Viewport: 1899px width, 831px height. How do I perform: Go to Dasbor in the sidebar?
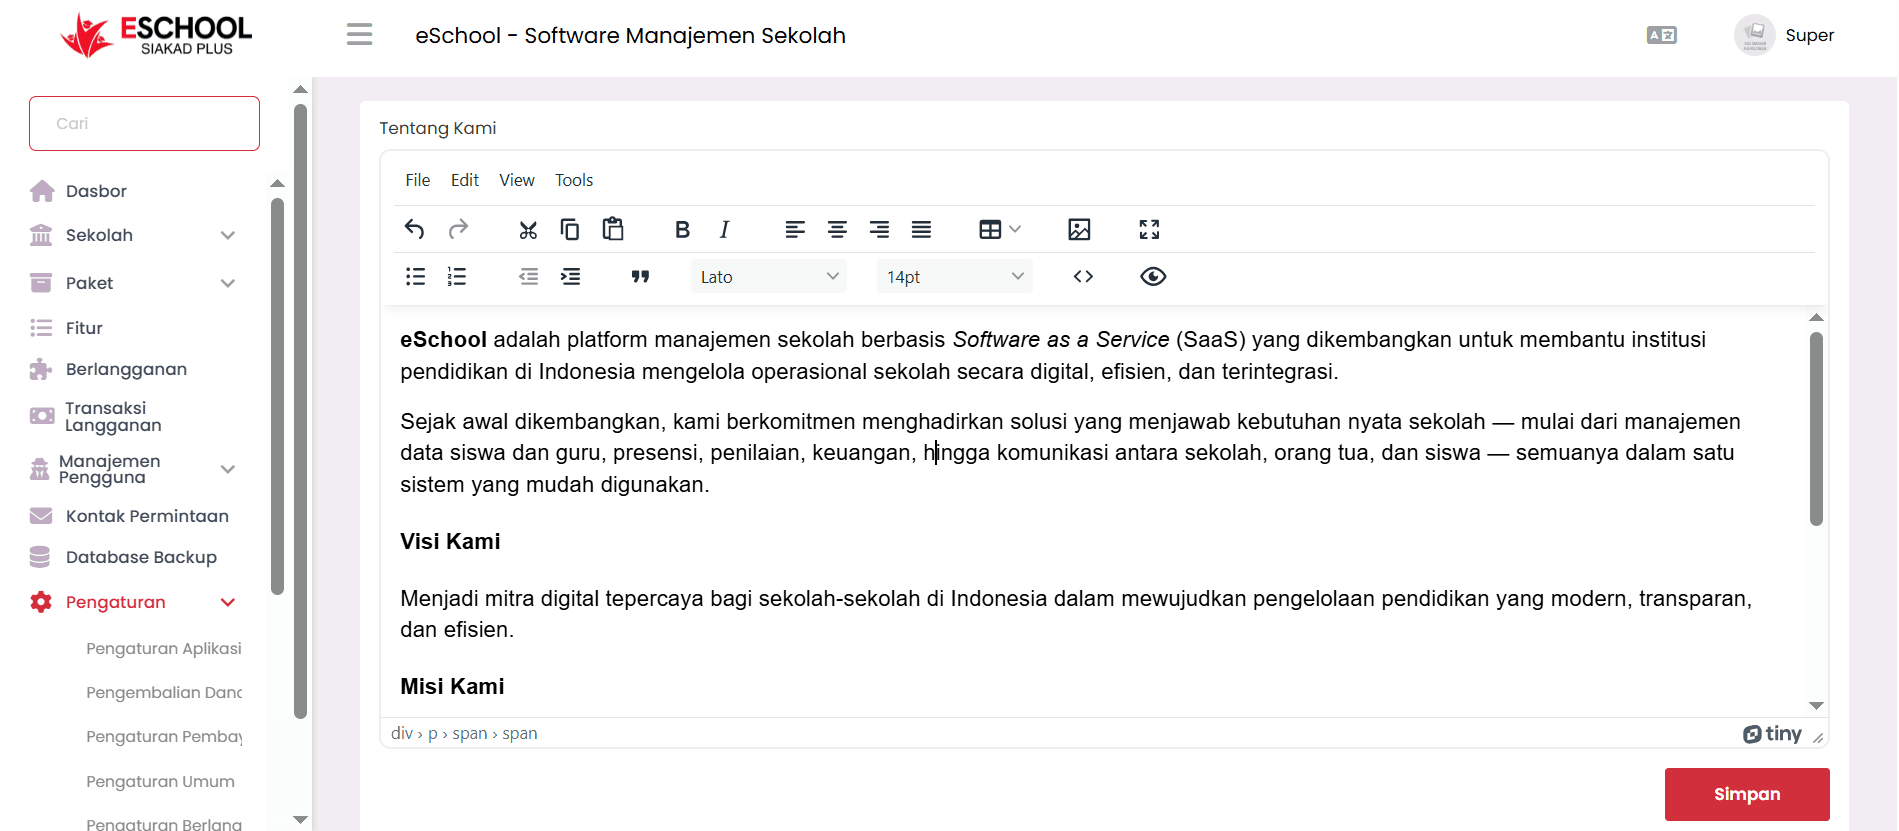coord(96,191)
